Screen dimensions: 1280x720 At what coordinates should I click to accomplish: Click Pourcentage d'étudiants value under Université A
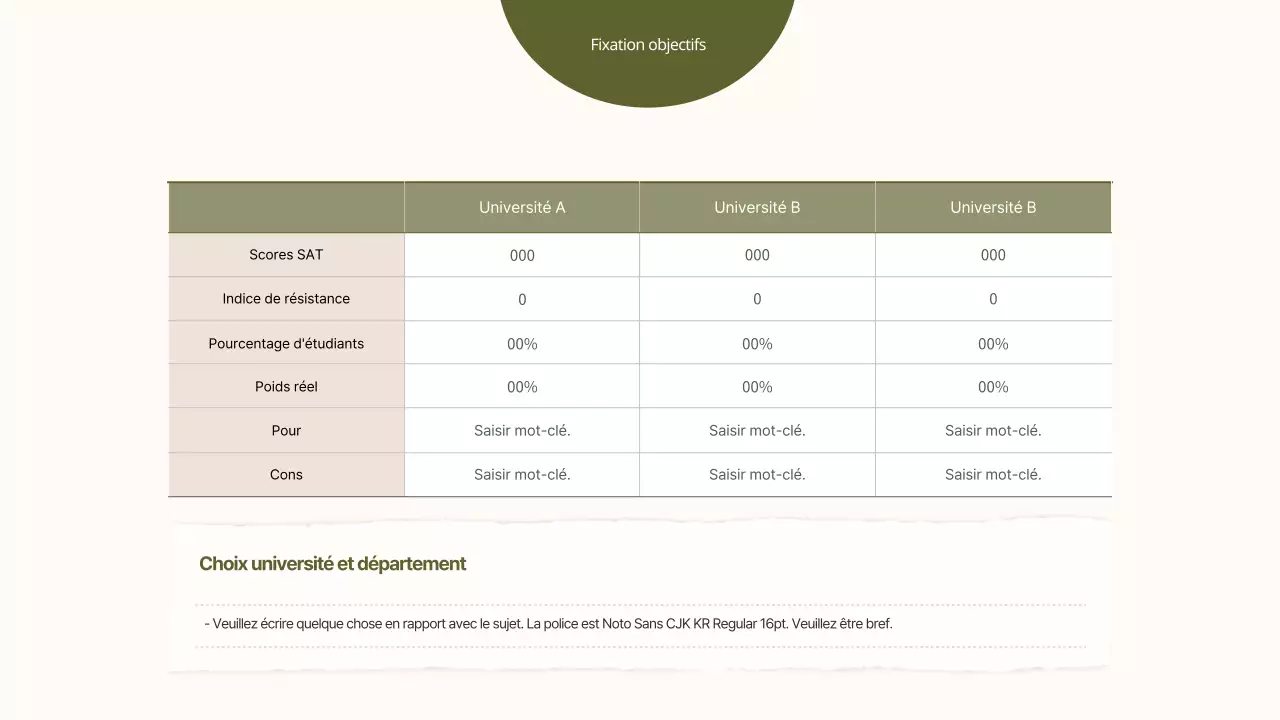pyautogui.click(x=522, y=344)
